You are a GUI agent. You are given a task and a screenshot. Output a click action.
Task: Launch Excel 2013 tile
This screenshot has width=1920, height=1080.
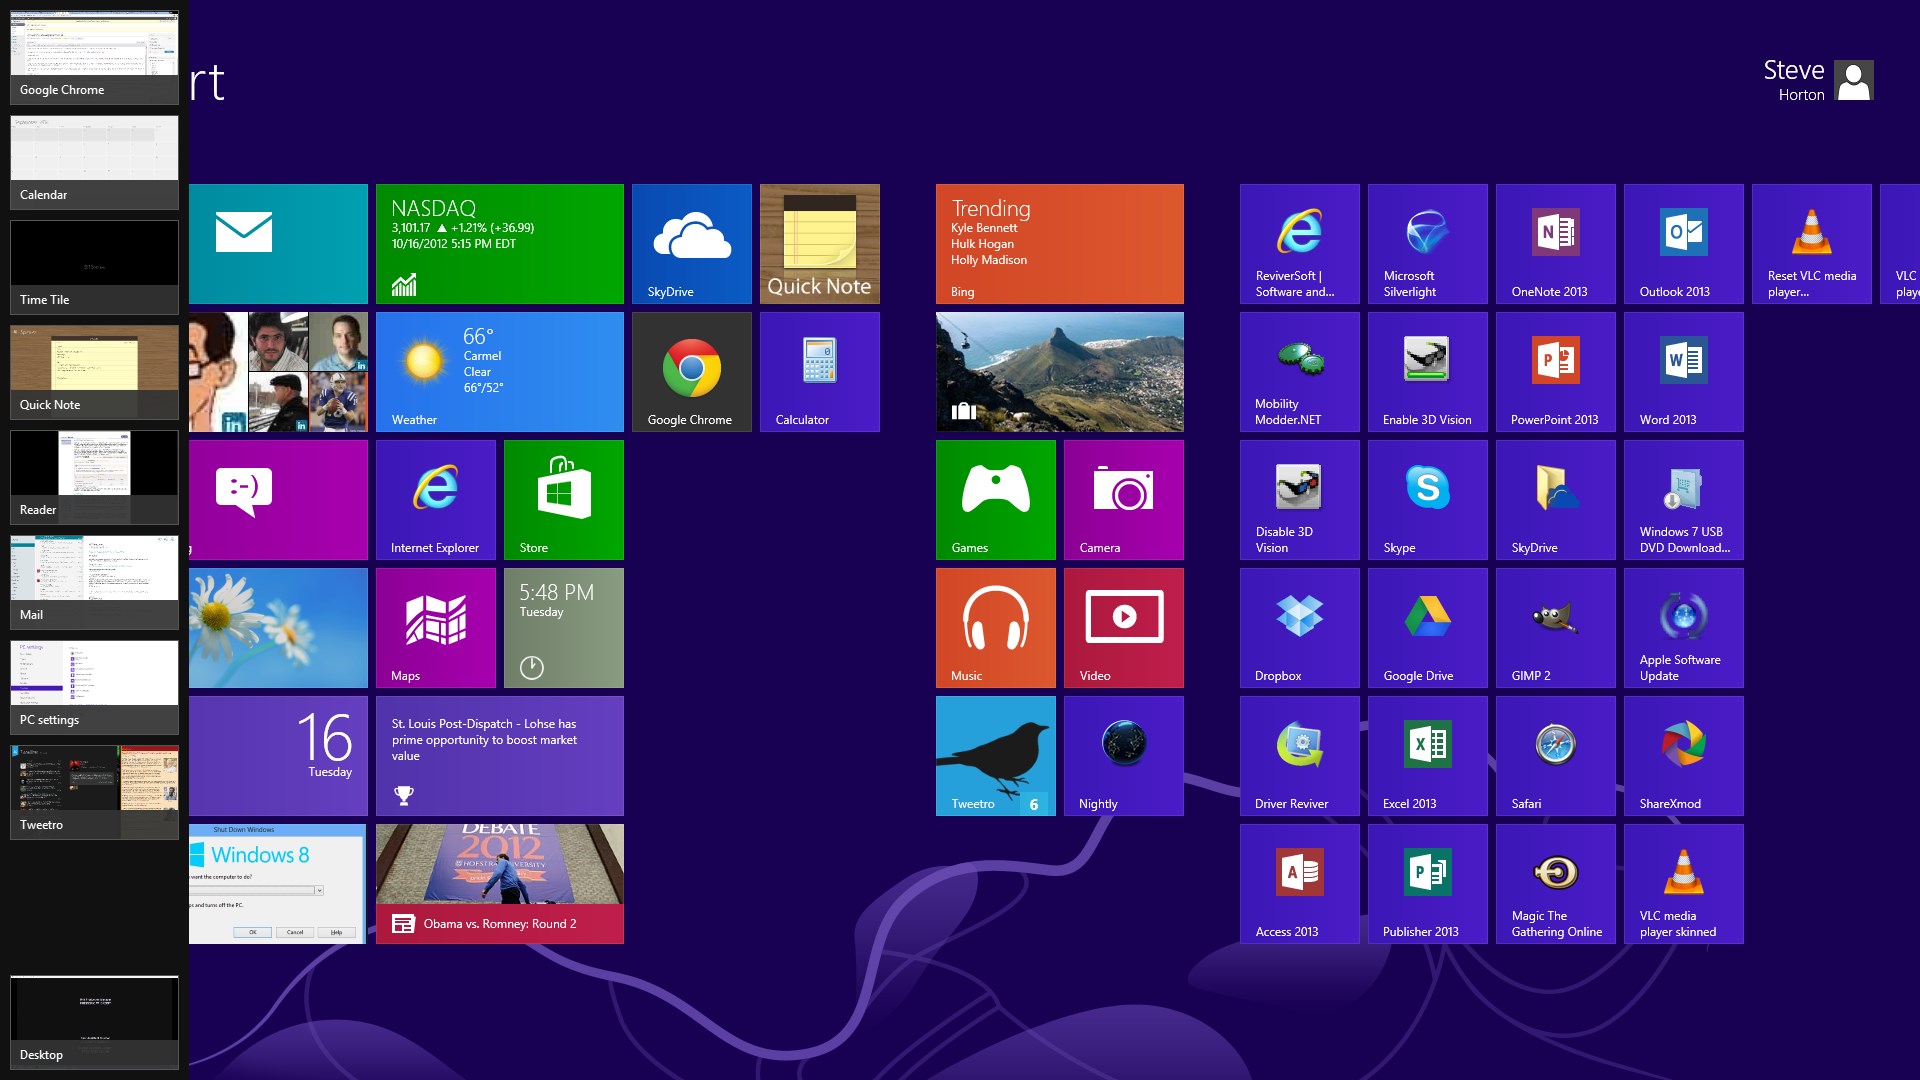tap(1427, 756)
